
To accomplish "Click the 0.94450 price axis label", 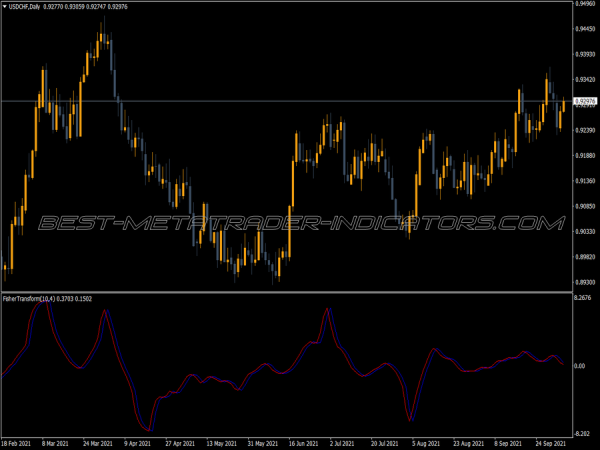I will tap(585, 29).
